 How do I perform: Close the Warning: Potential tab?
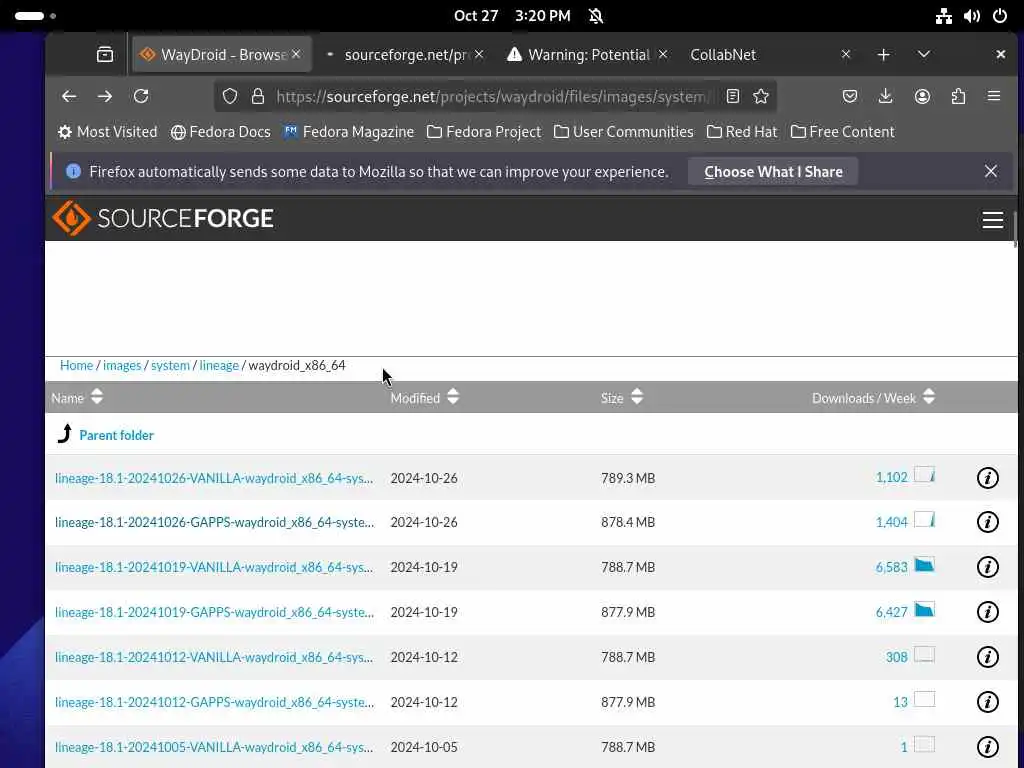(663, 54)
